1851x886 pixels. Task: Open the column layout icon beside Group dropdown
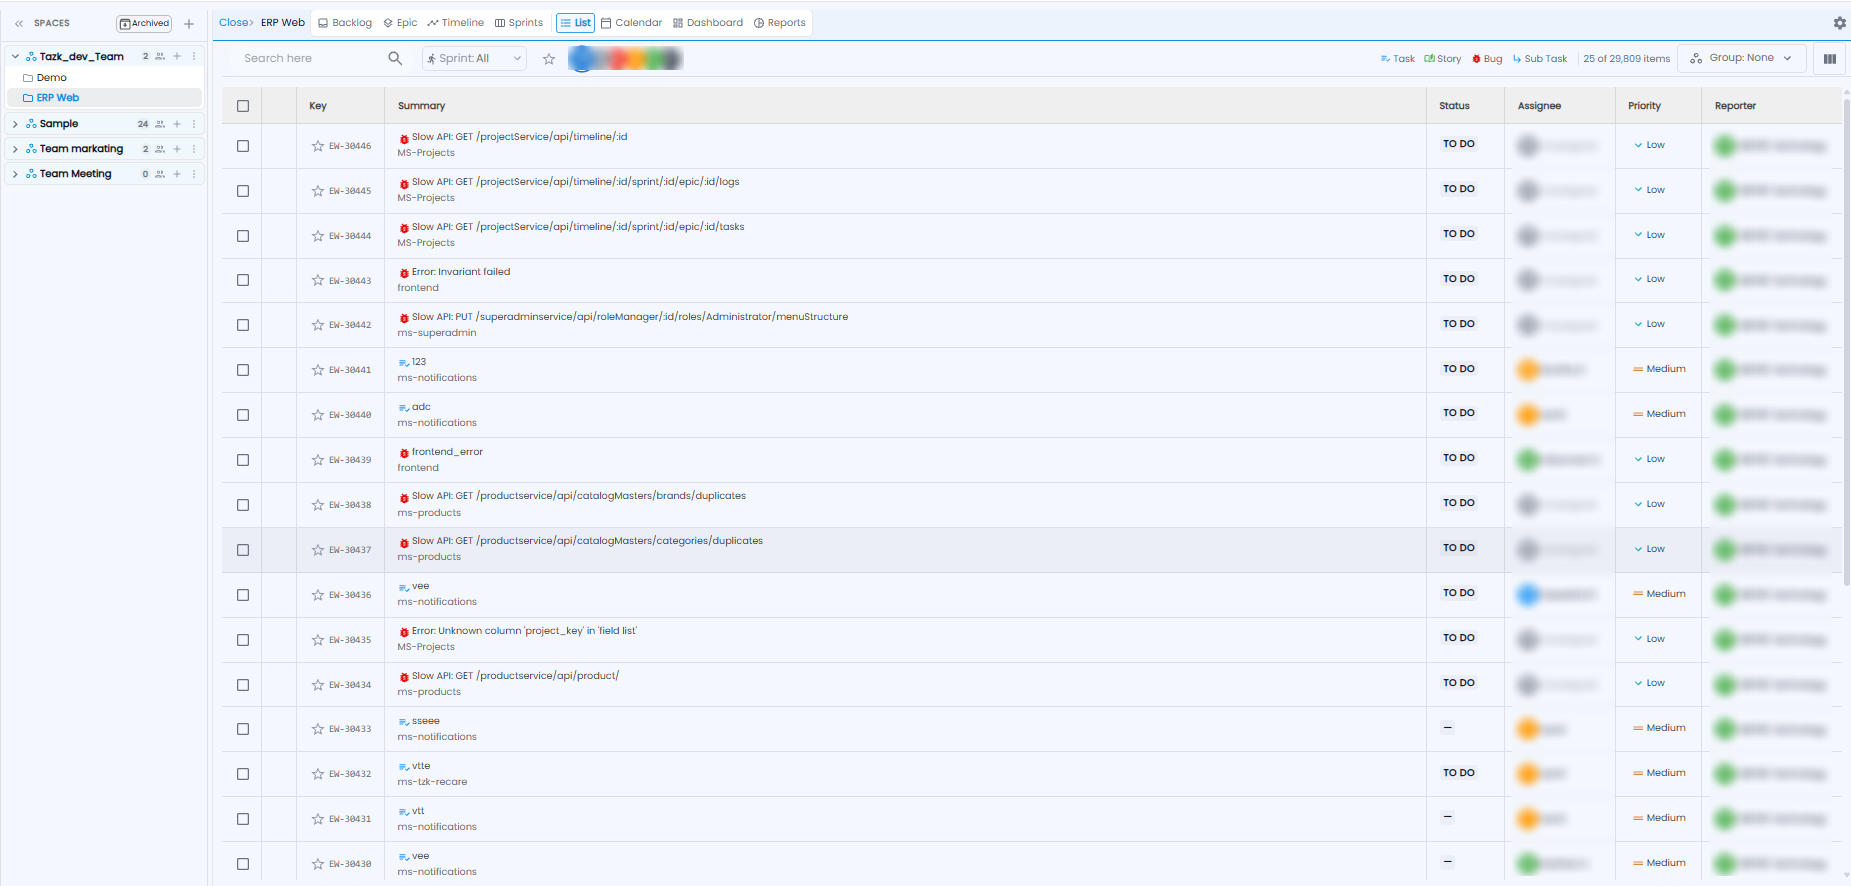1829,59
